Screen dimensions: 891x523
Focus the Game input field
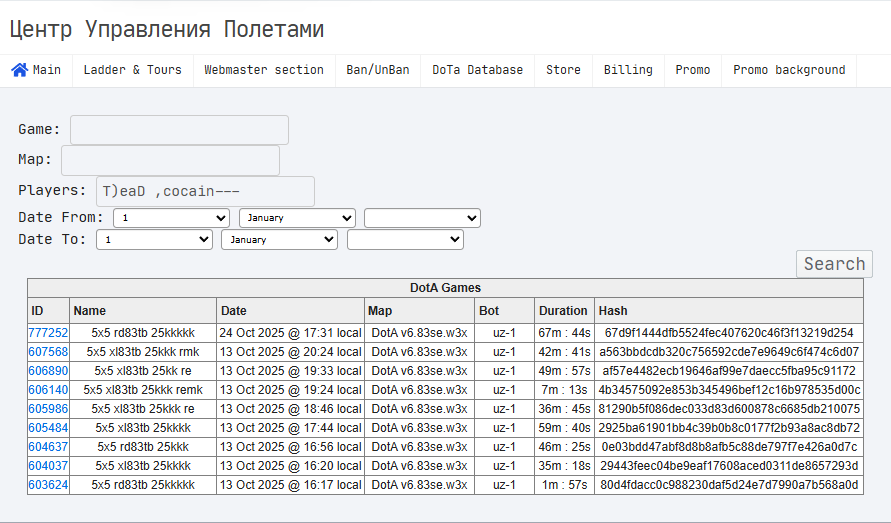180,130
